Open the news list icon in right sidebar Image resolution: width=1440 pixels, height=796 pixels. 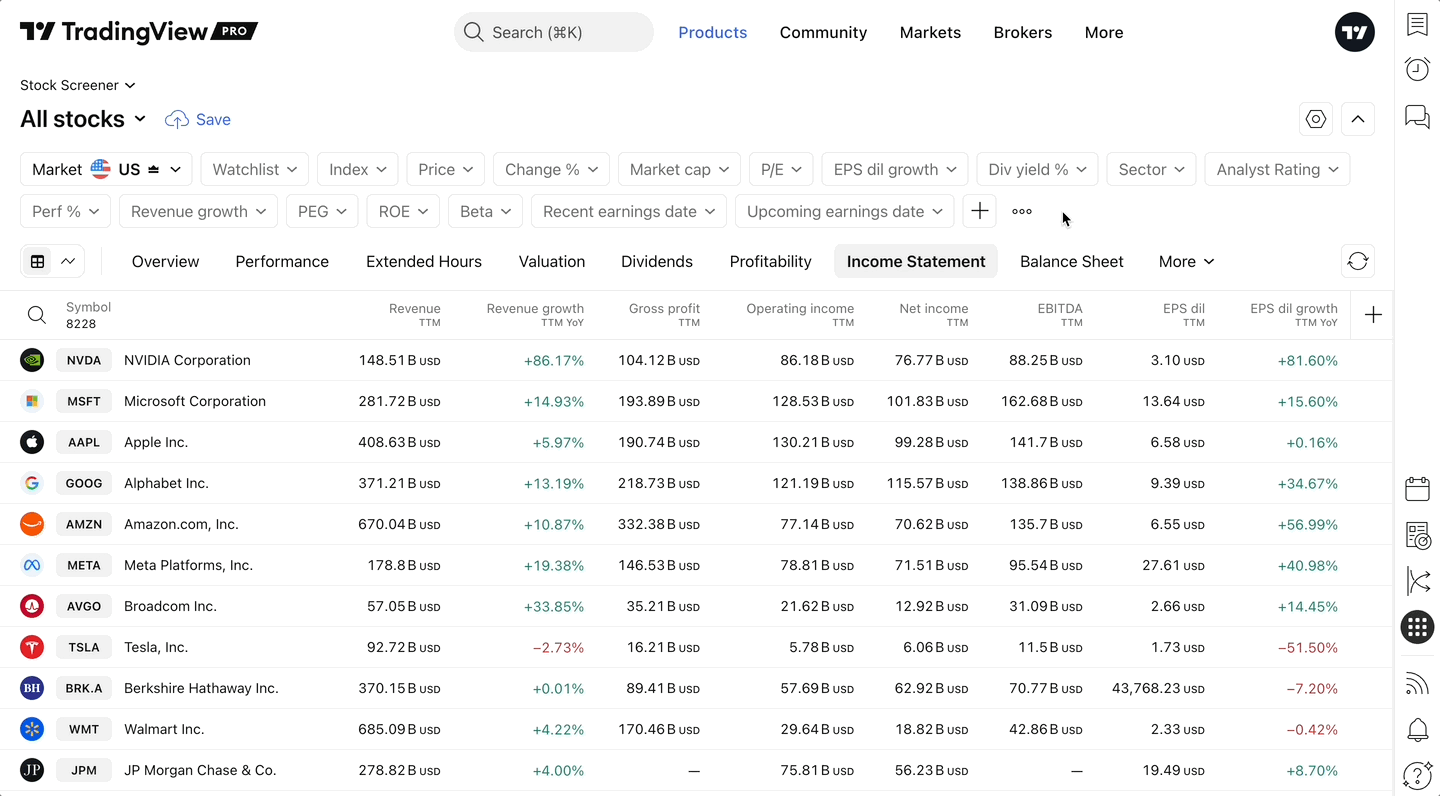(x=1417, y=535)
